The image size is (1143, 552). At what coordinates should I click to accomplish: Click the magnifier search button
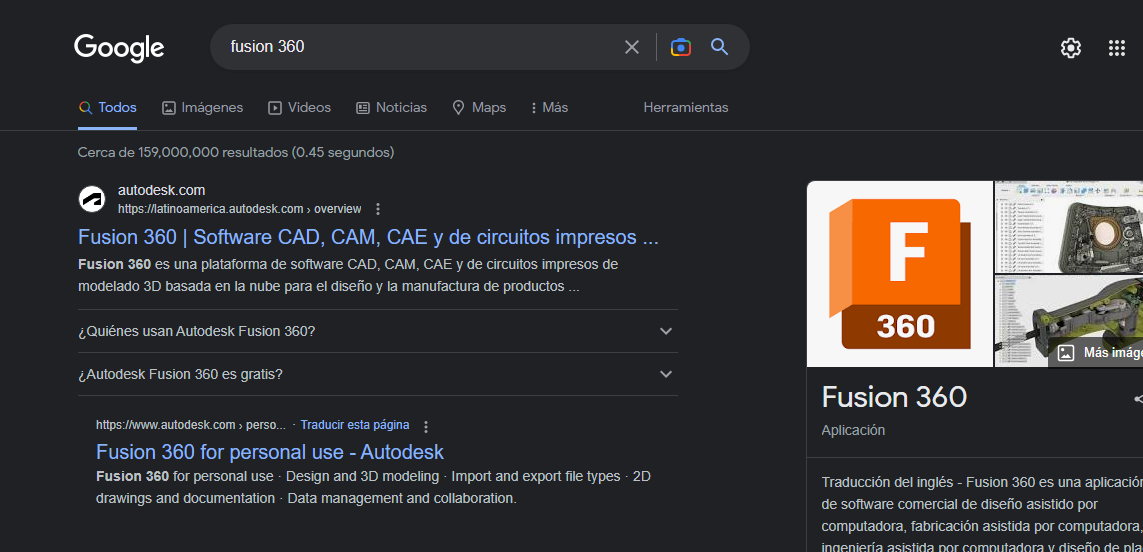point(719,47)
